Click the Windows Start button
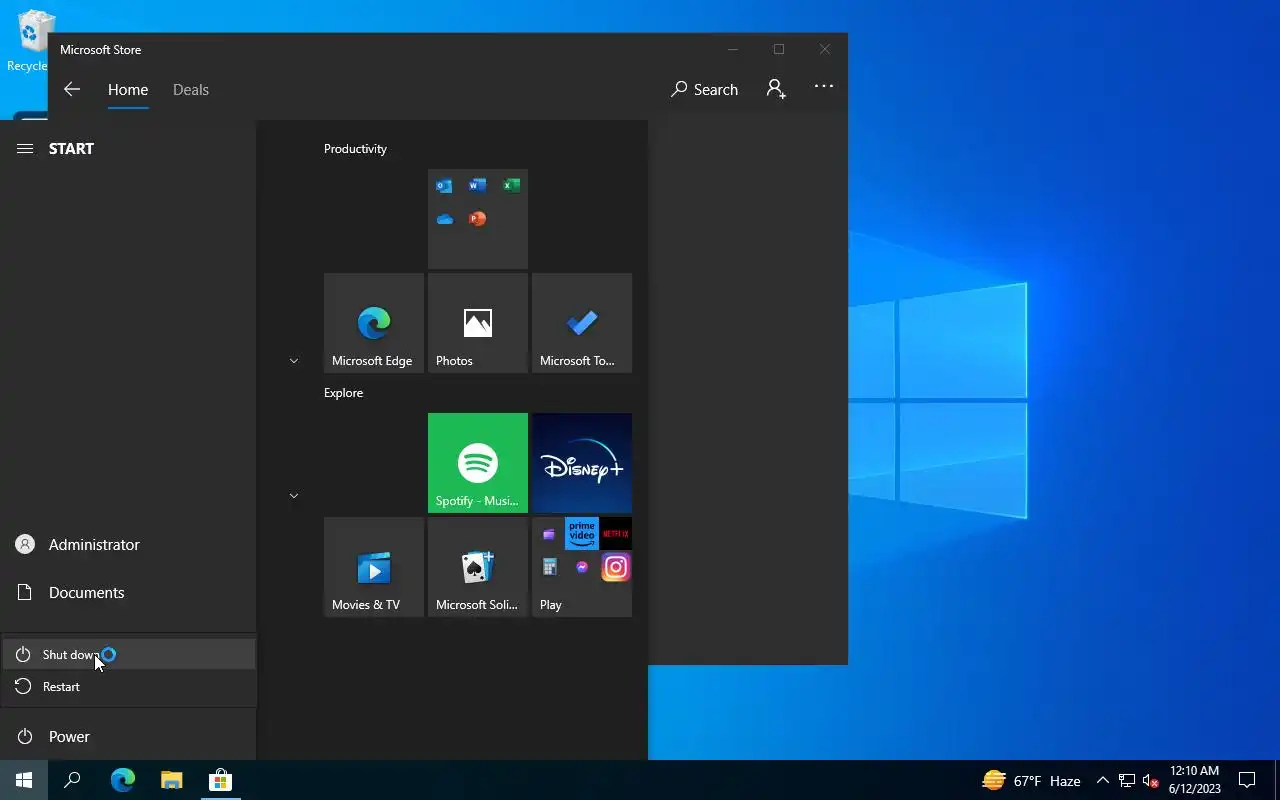Screen dimensions: 1280x800 point(24,780)
